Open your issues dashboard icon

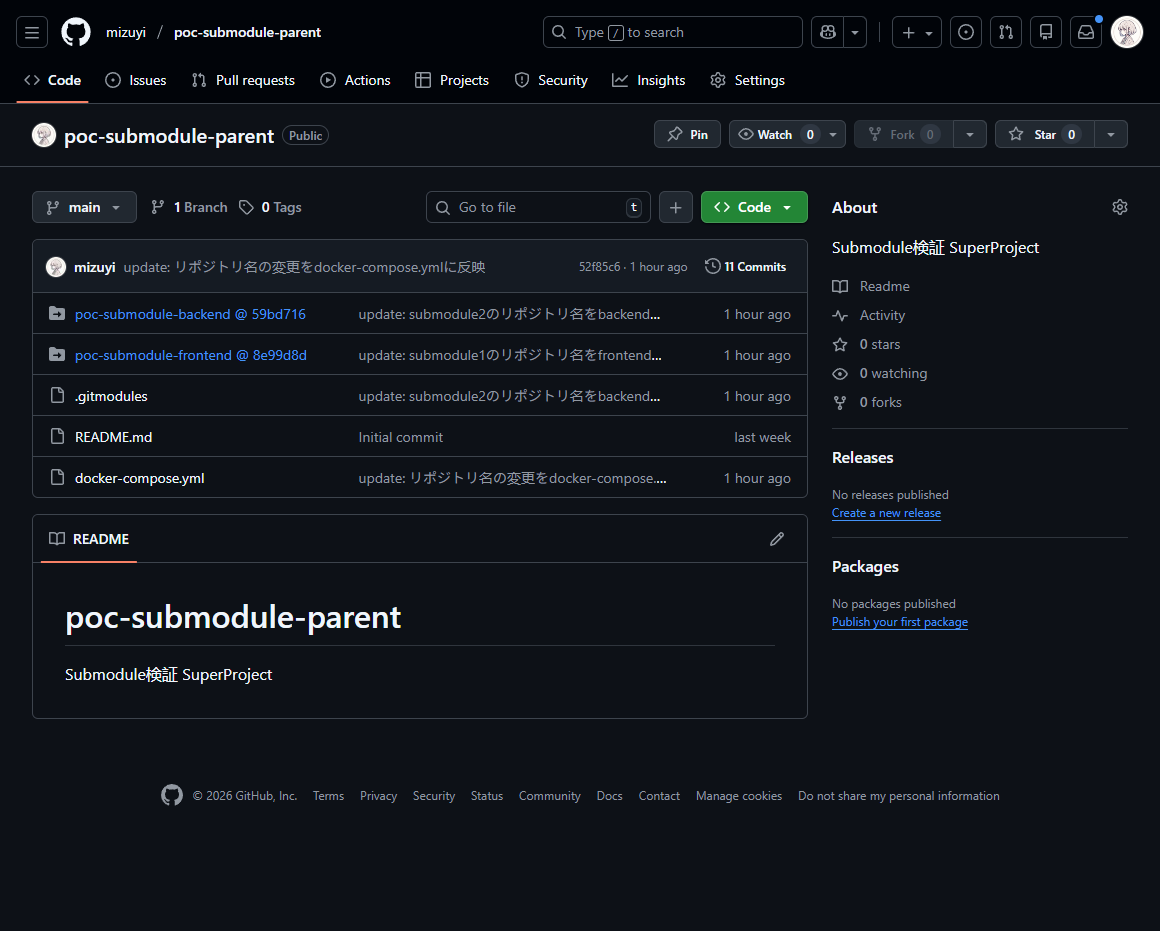pyautogui.click(x=965, y=31)
